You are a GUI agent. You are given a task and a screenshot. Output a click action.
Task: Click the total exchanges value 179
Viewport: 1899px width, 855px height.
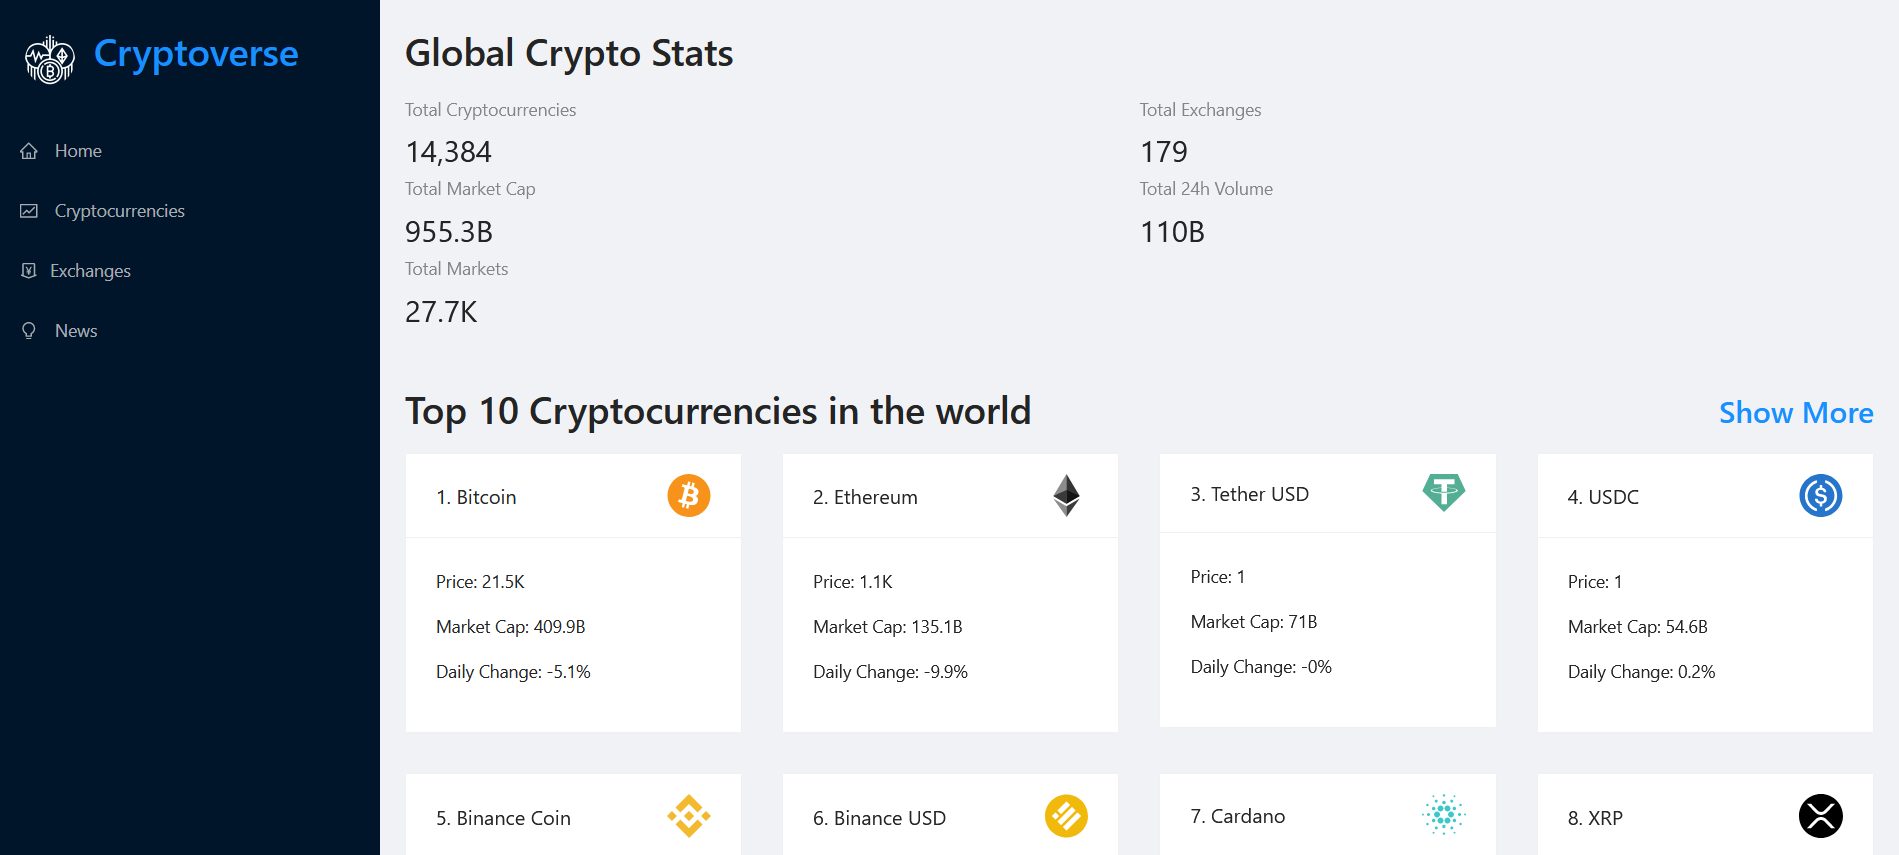pos(1164,152)
